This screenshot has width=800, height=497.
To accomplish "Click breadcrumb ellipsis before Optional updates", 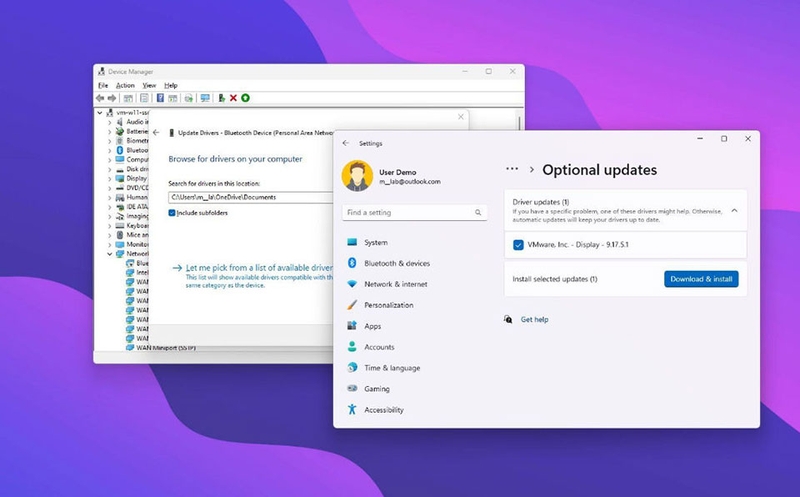I will (x=512, y=169).
